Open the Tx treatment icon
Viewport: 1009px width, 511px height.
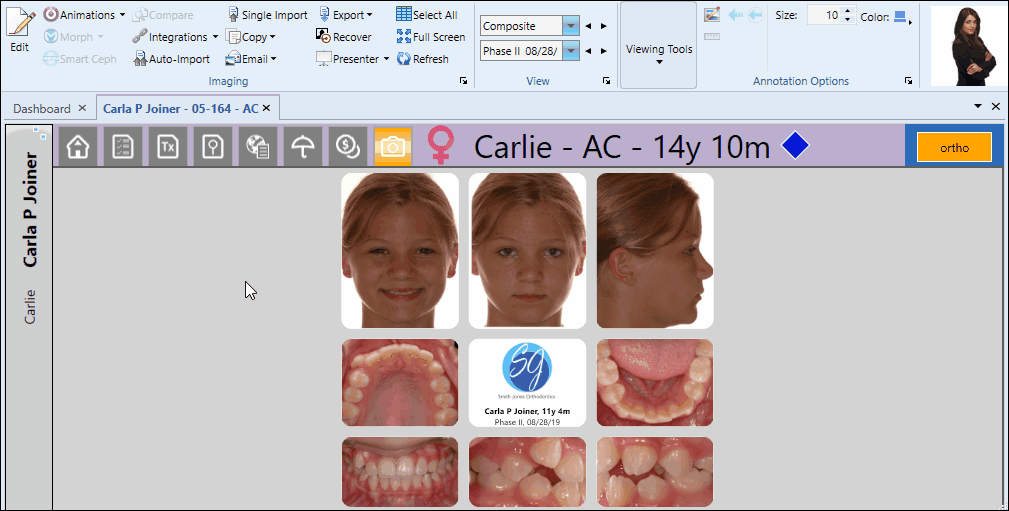(x=166, y=146)
